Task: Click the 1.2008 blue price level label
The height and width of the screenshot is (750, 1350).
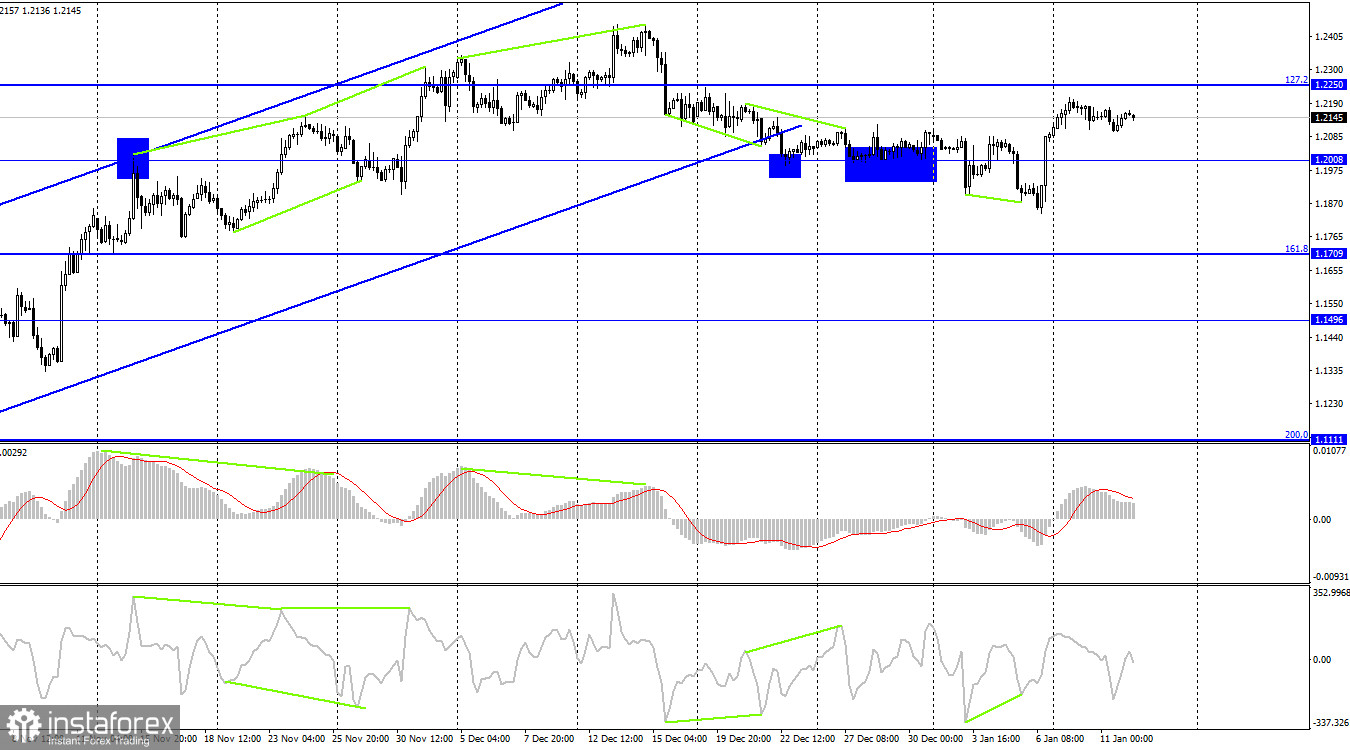Action: point(1329,160)
